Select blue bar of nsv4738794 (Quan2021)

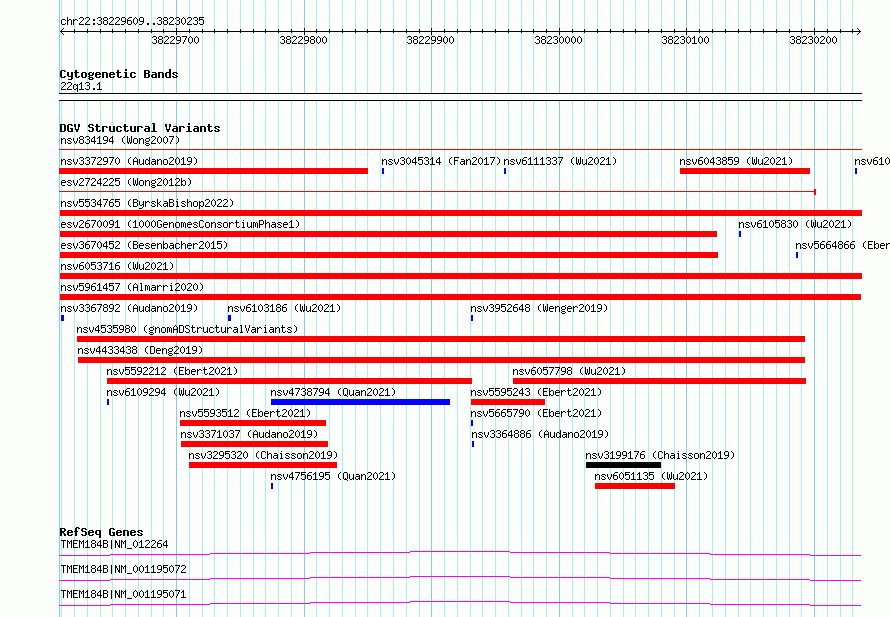[x=360, y=402]
